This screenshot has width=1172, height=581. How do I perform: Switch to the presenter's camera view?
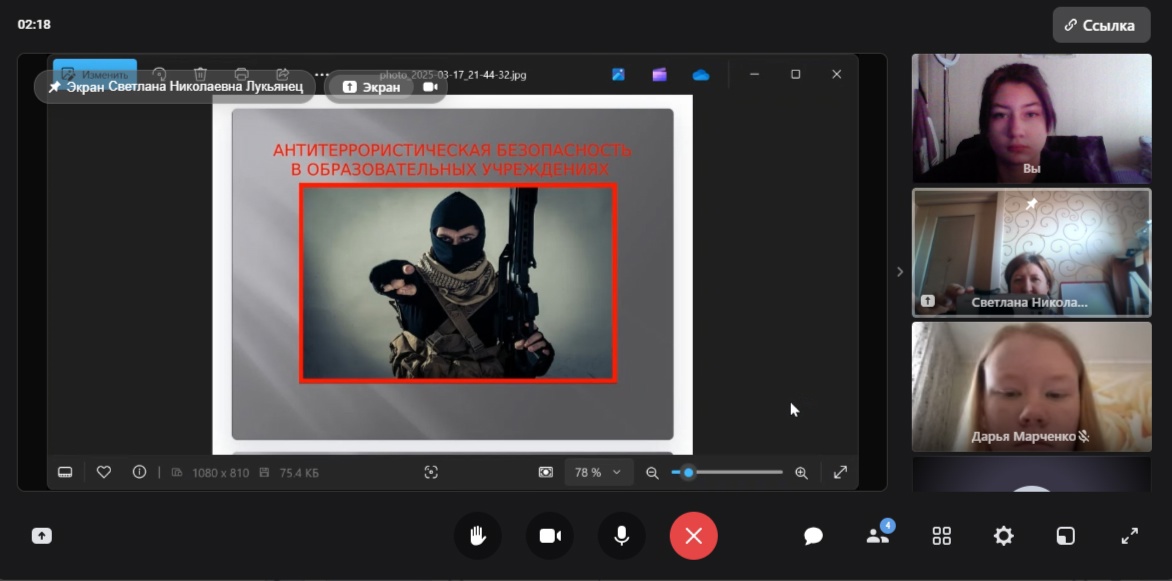(431, 87)
